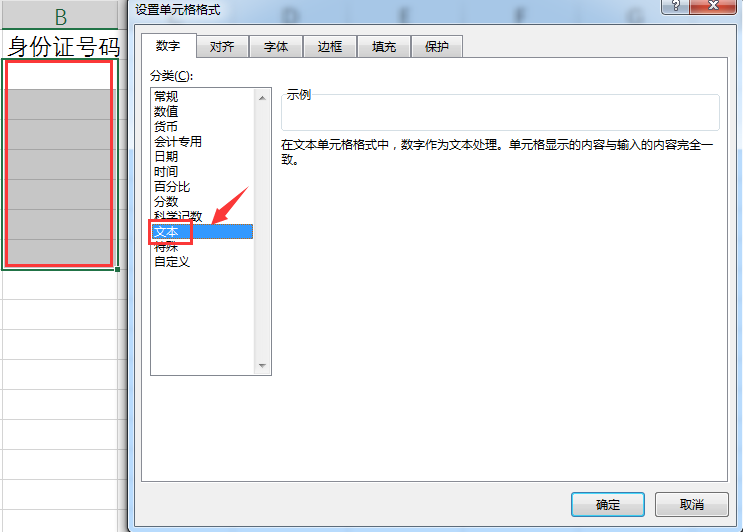The width and height of the screenshot is (743, 532).
Task: Select 自定义 category
Action: [x=172, y=261]
